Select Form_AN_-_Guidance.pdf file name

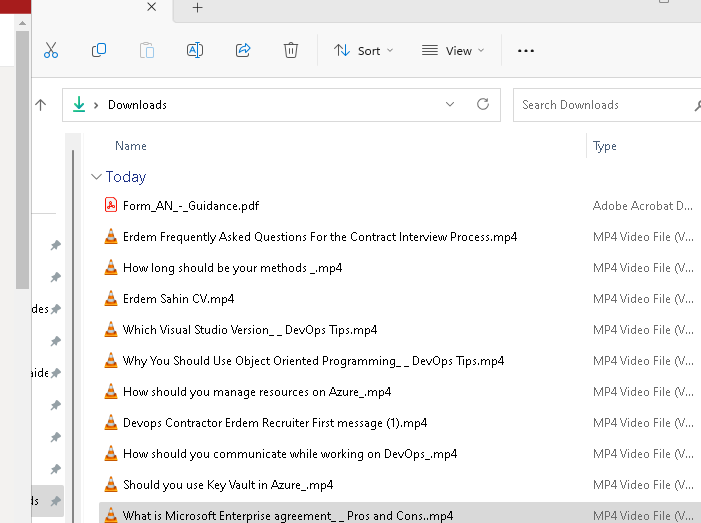point(191,206)
